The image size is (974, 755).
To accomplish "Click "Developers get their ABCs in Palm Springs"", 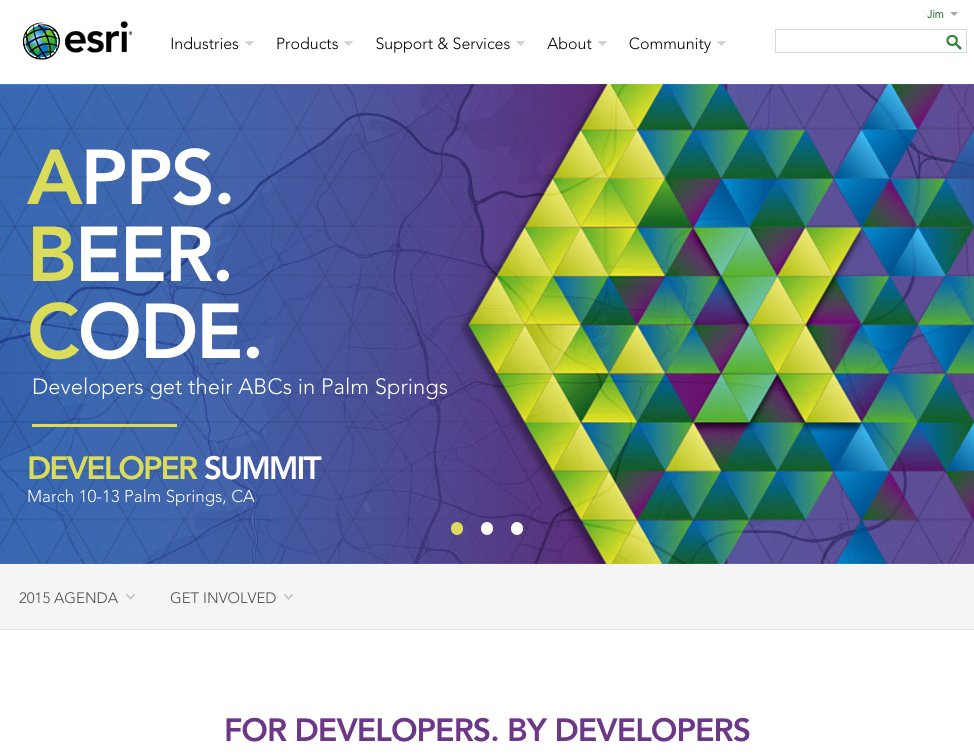I will coord(240,387).
